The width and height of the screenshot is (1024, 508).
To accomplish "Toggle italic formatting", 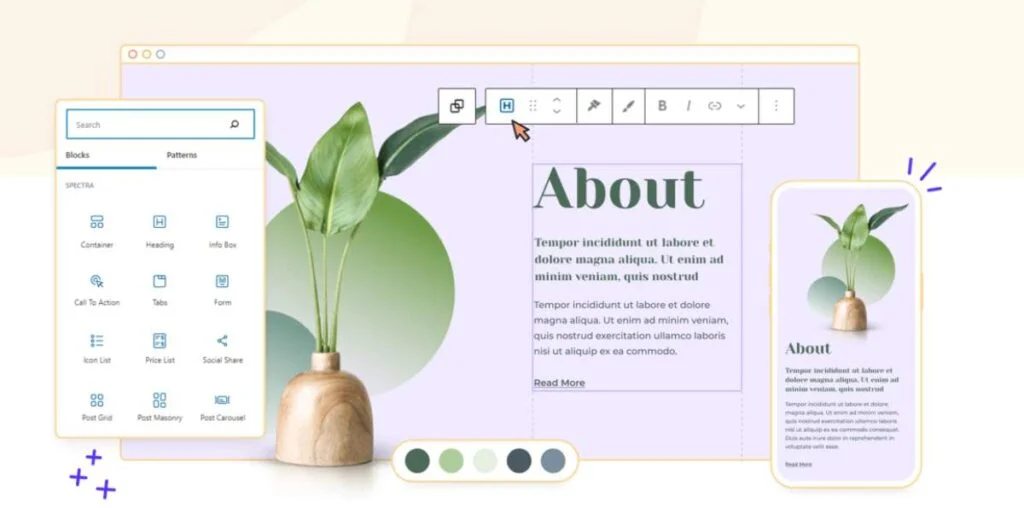I will point(688,106).
